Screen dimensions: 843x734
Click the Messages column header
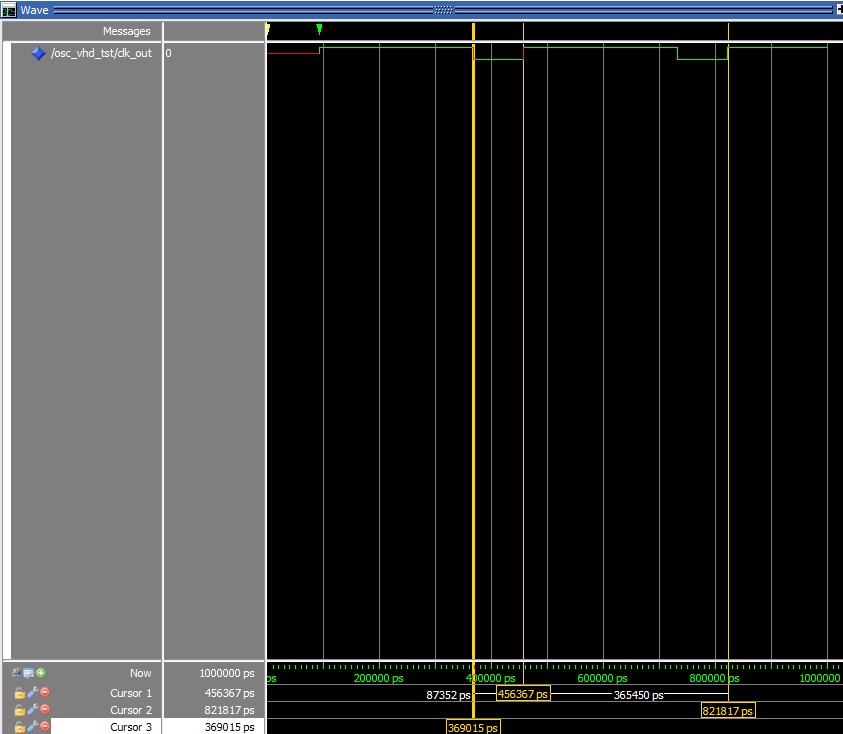point(126,31)
